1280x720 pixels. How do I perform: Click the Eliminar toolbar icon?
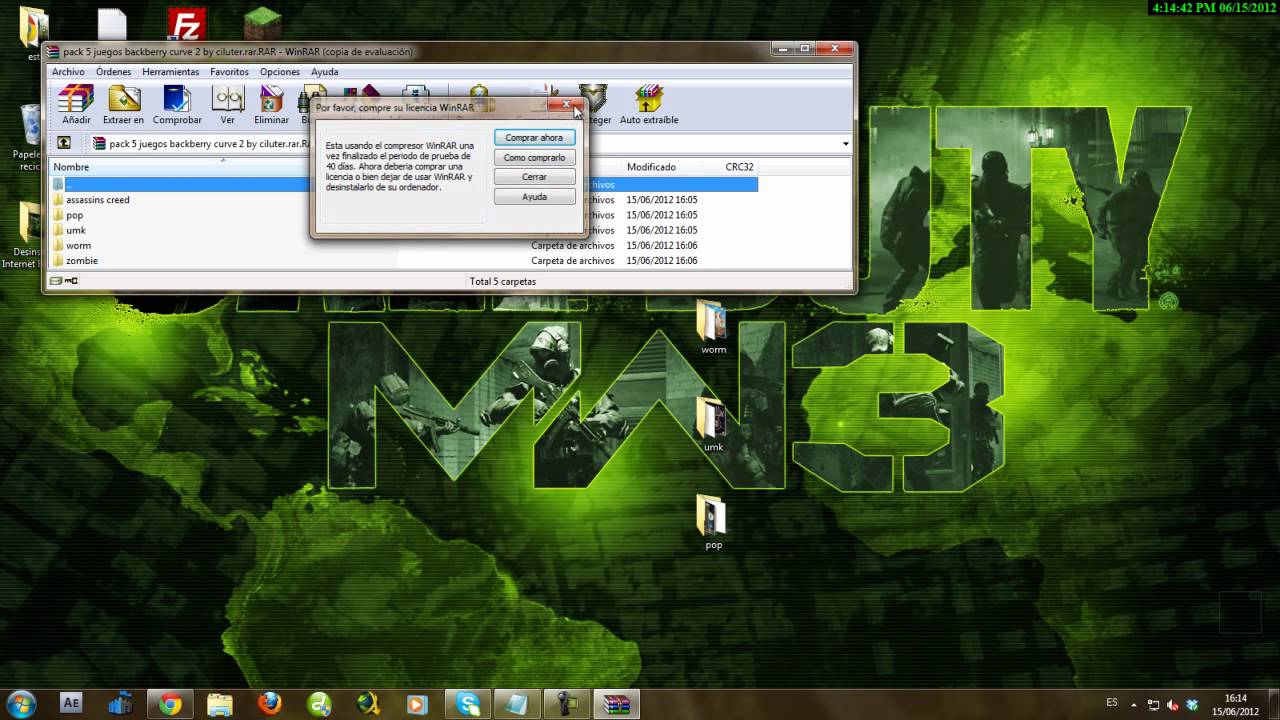pos(271,104)
